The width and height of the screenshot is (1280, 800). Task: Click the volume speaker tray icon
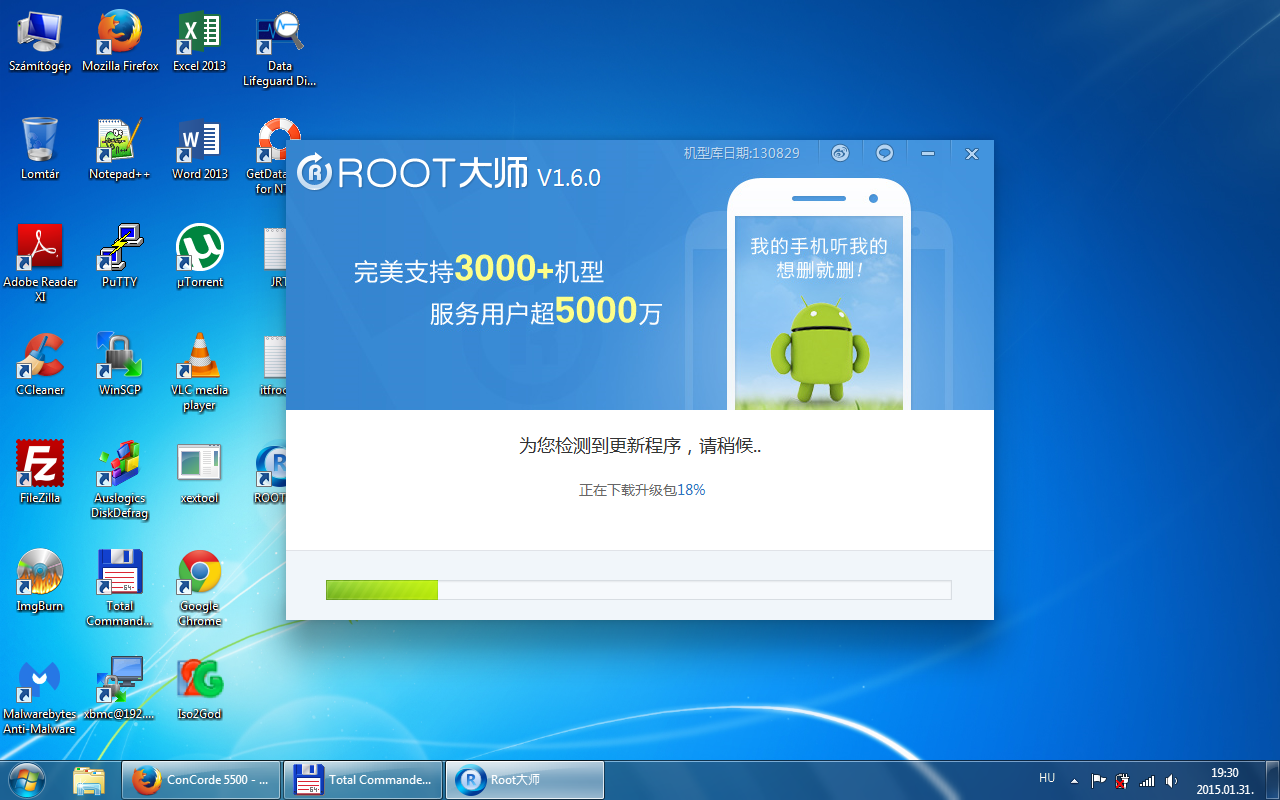point(1171,780)
